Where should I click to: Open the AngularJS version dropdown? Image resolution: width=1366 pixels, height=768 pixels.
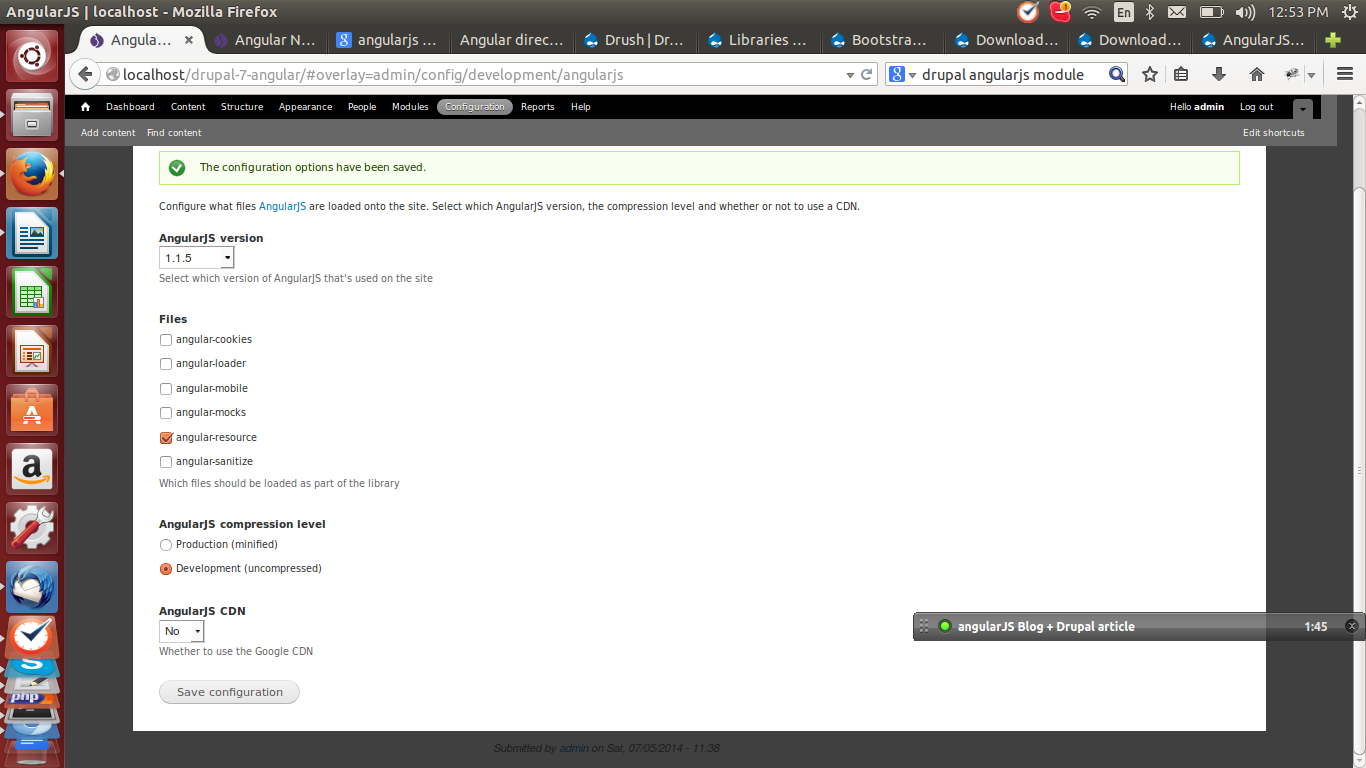(196, 258)
